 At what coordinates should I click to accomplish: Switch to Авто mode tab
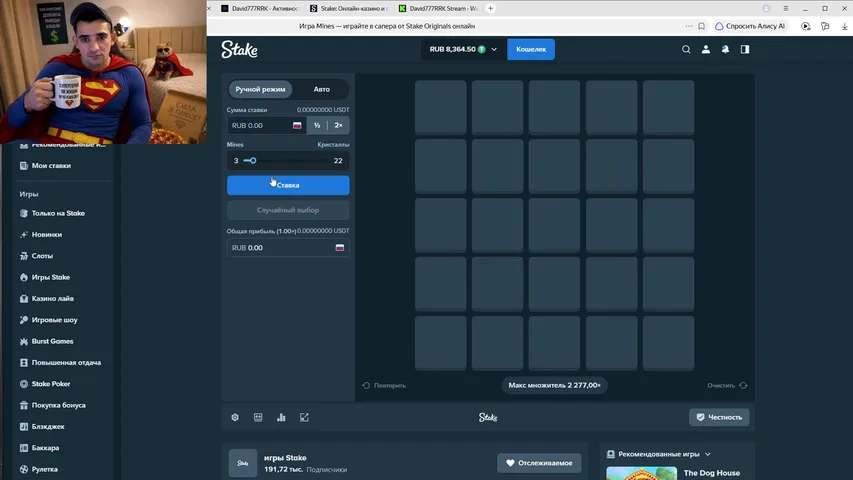[322, 89]
